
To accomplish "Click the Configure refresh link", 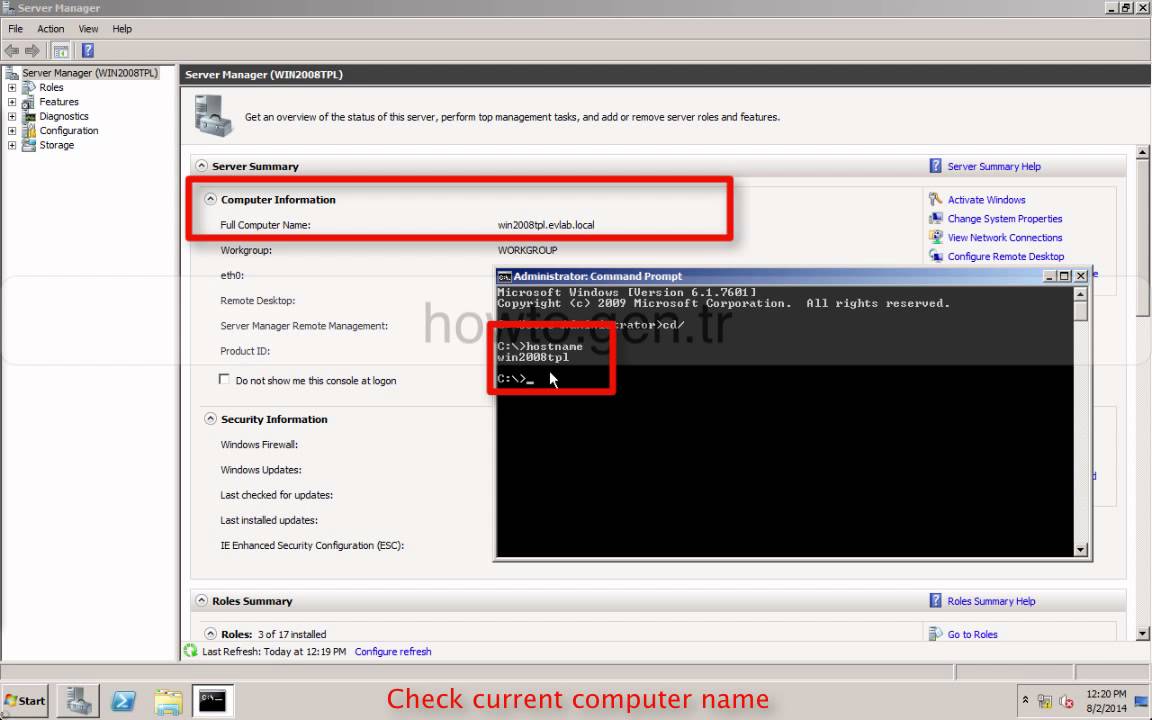I will [x=393, y=652].
